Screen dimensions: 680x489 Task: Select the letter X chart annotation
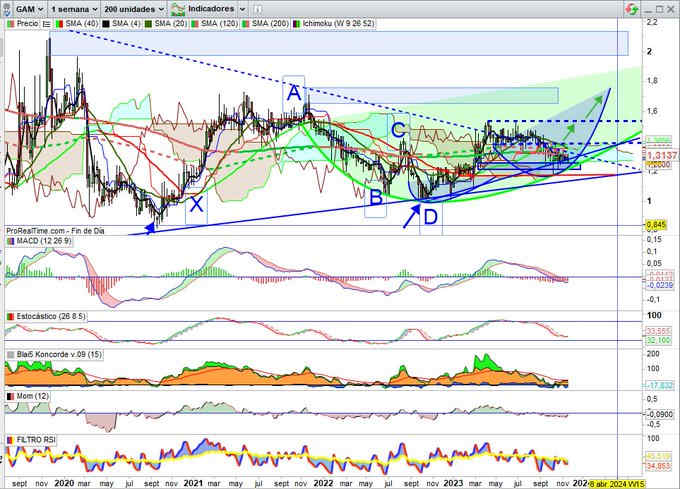(x=196, y=205)
